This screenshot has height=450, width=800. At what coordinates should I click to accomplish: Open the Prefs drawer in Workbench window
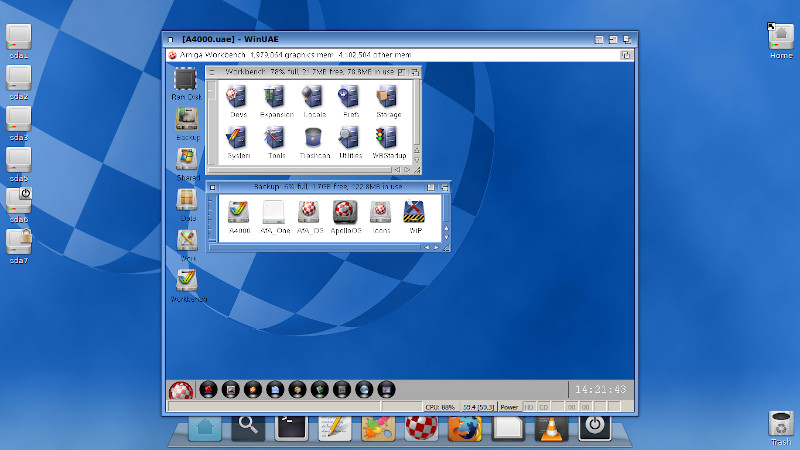coord(350,98)
